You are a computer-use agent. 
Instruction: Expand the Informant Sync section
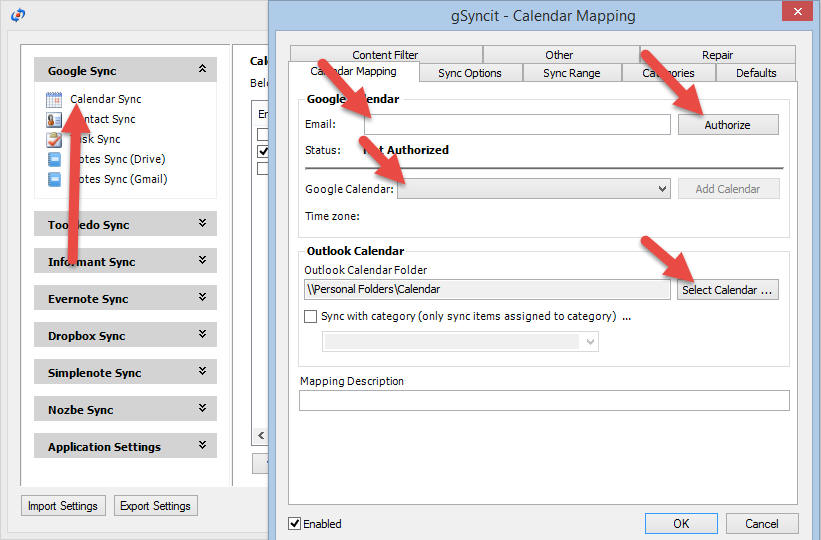click(202, 260)
